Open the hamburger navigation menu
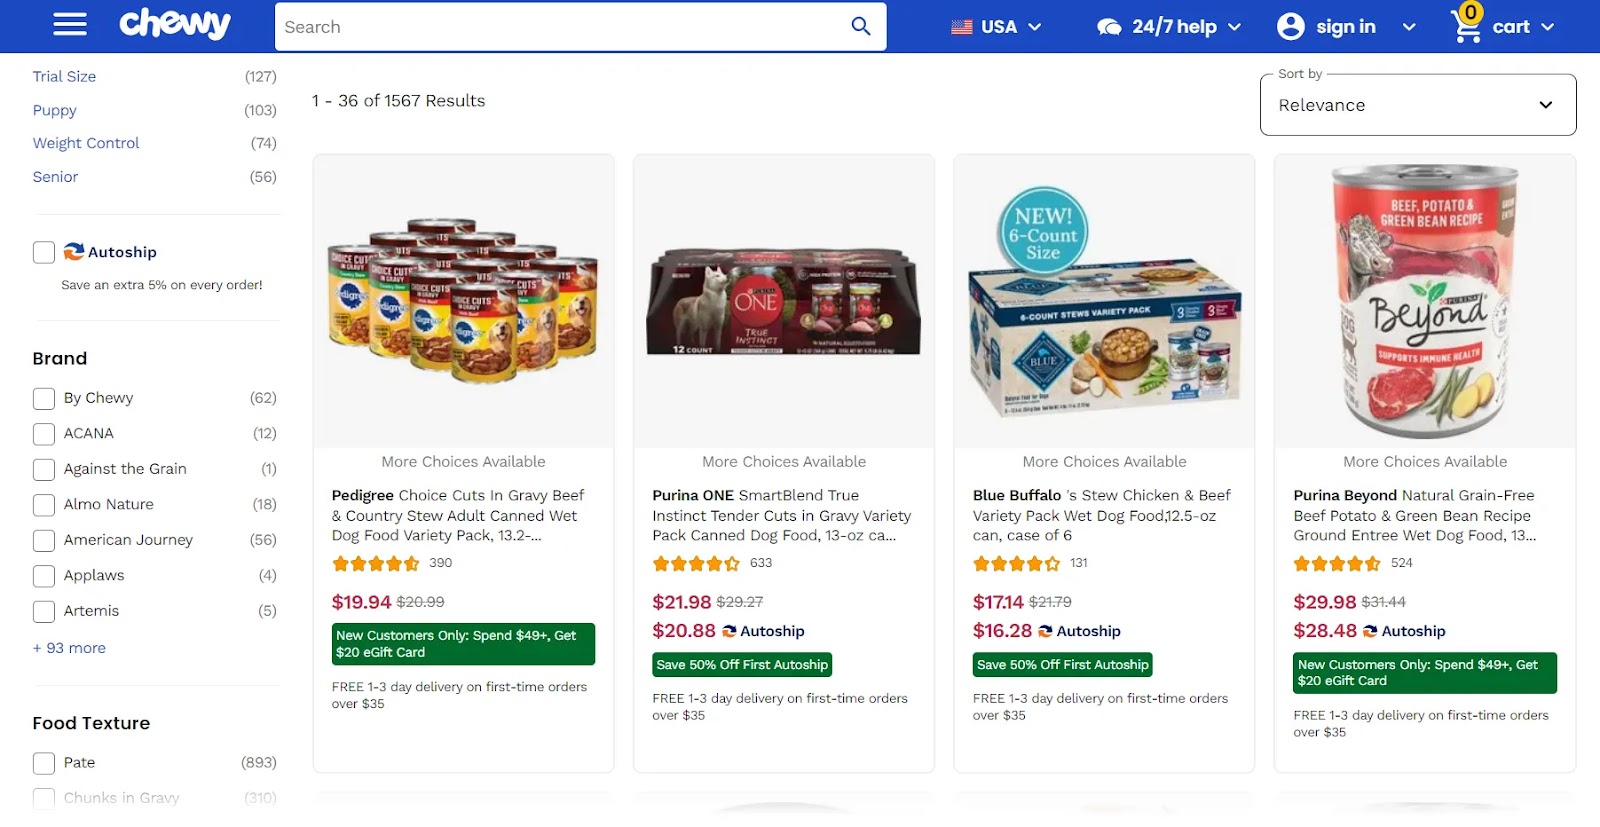 pyautogui.click(x=68, y=25)
